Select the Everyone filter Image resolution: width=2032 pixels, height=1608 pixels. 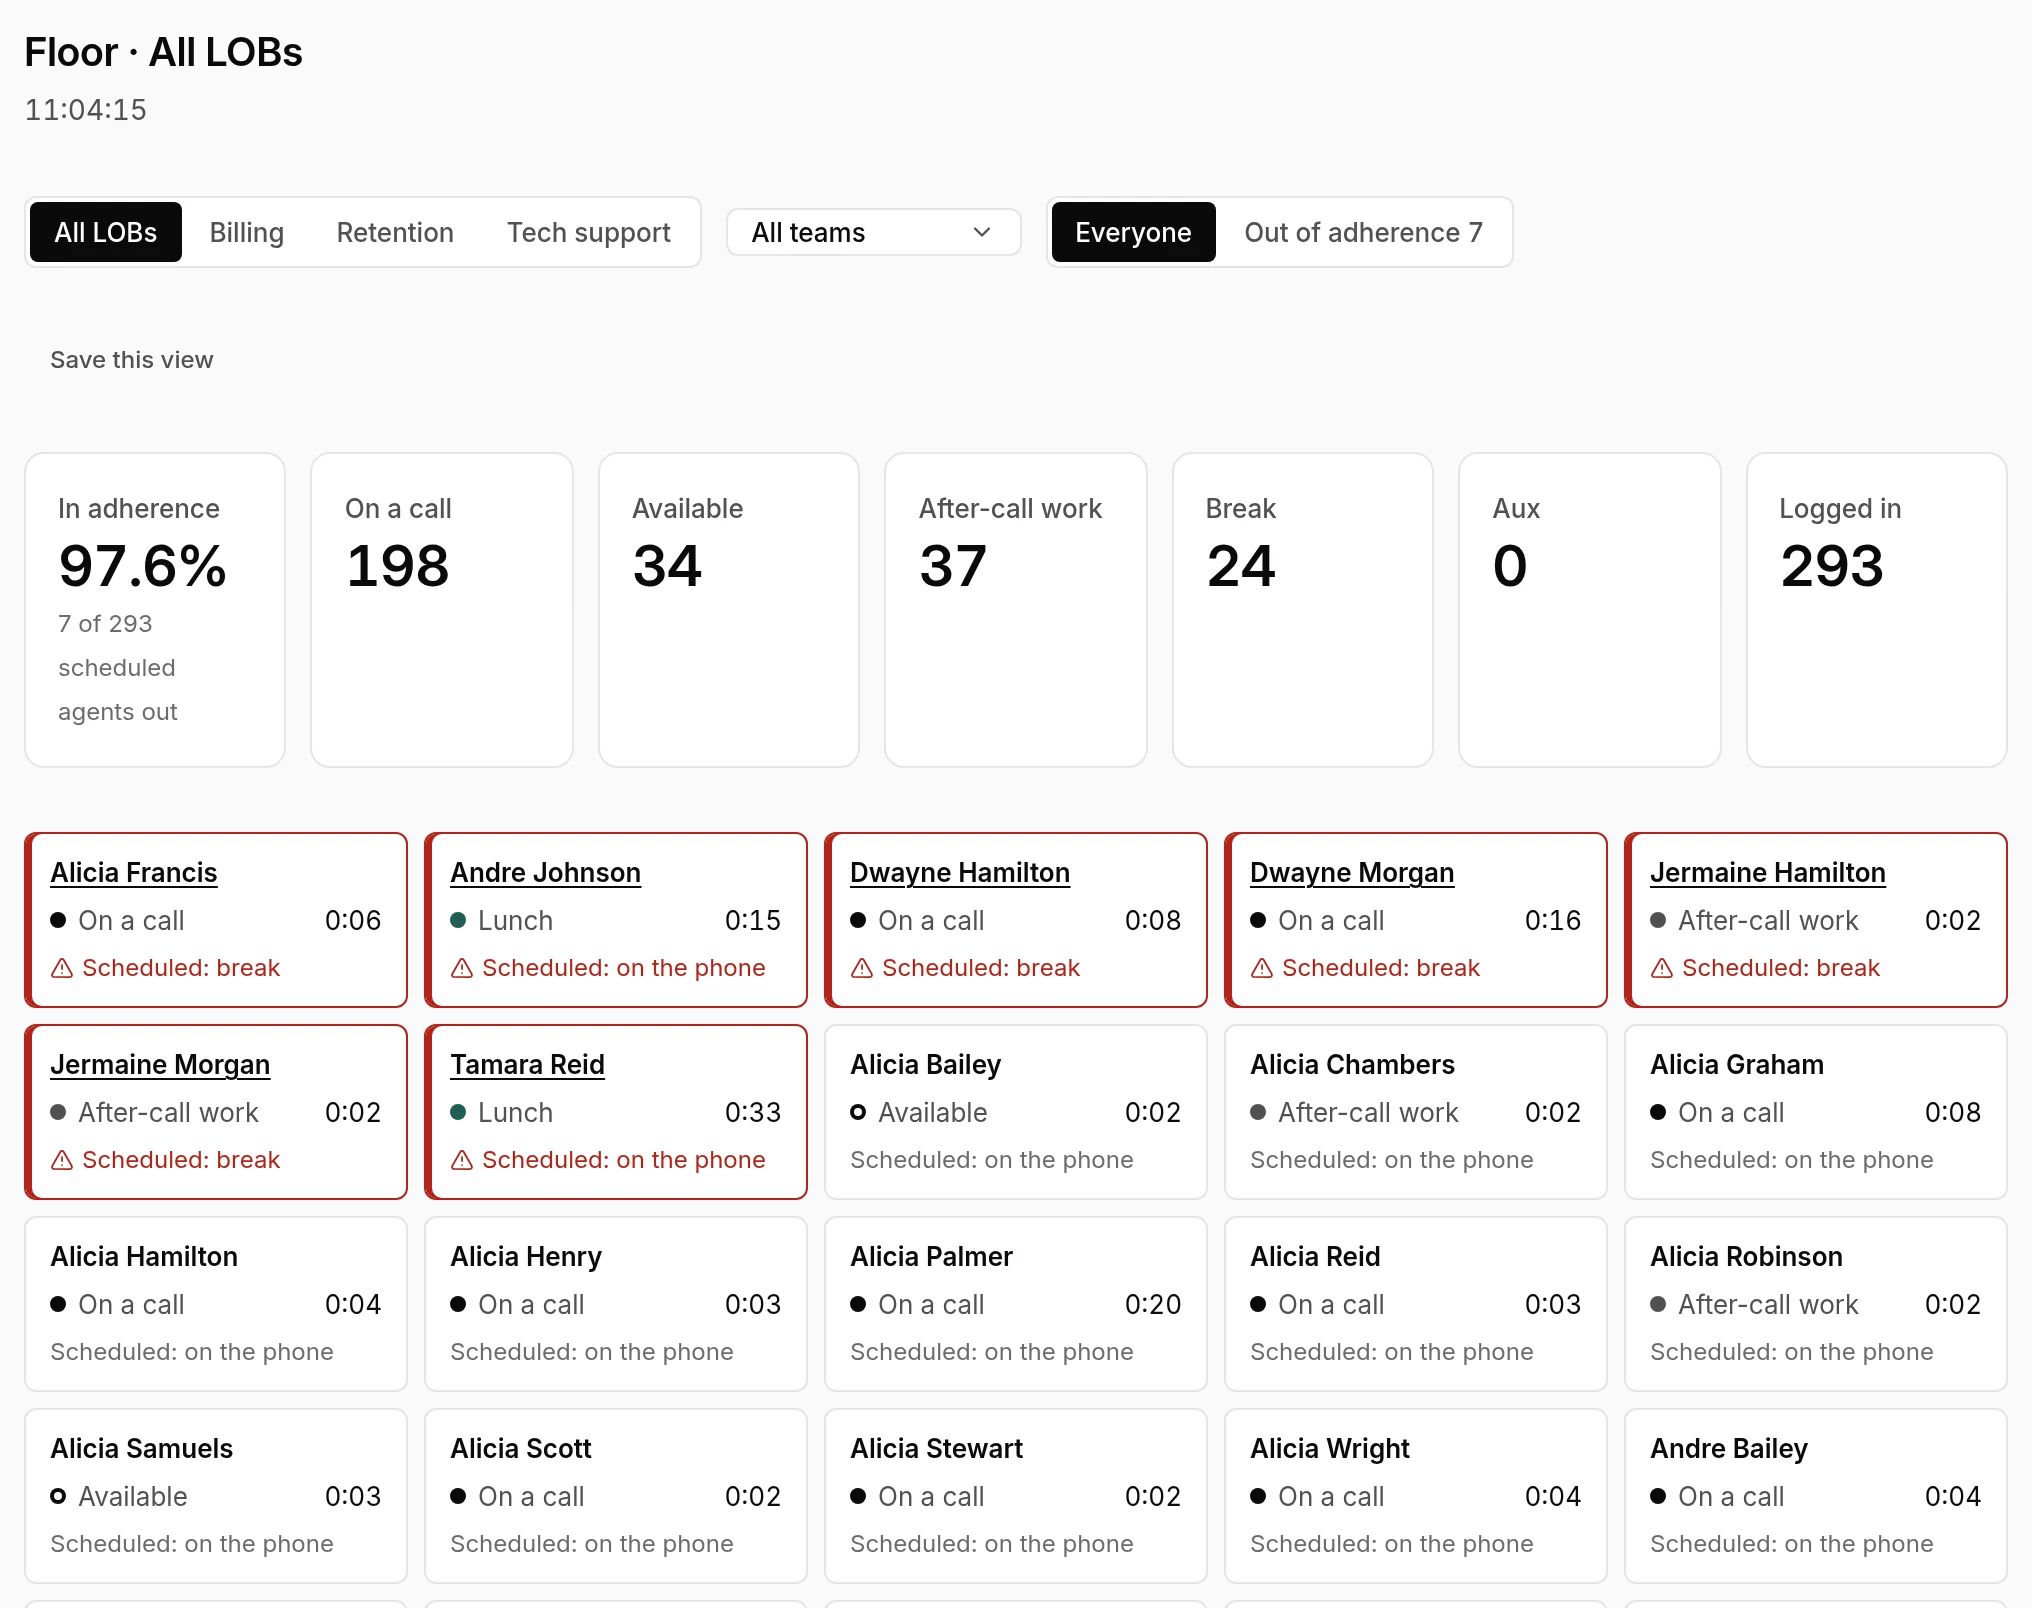pos(1133,232)
